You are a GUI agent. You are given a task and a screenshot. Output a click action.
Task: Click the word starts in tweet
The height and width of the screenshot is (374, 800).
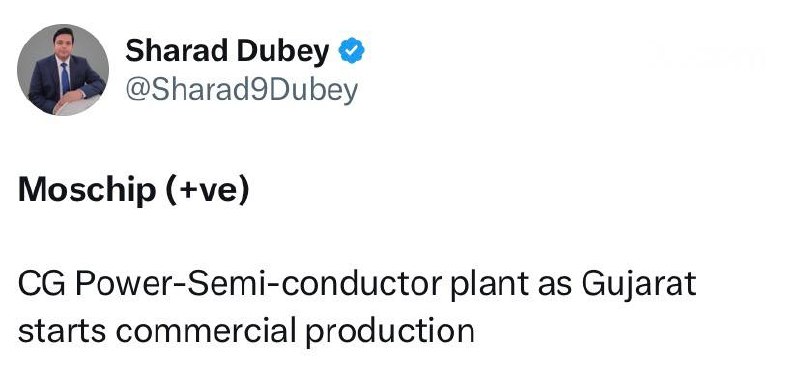[62, 332]
